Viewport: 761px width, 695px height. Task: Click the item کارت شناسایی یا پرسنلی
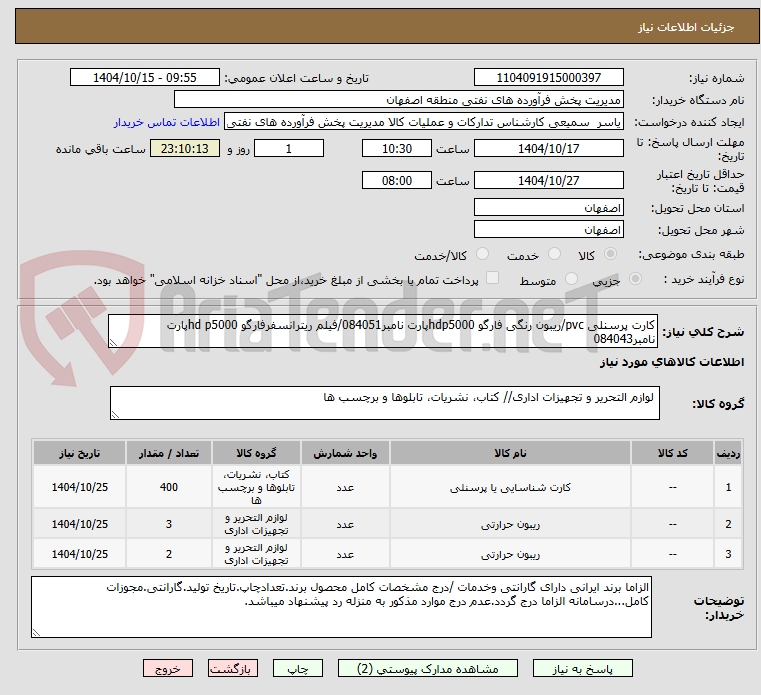pyautogui.click(x=510, y=487)
